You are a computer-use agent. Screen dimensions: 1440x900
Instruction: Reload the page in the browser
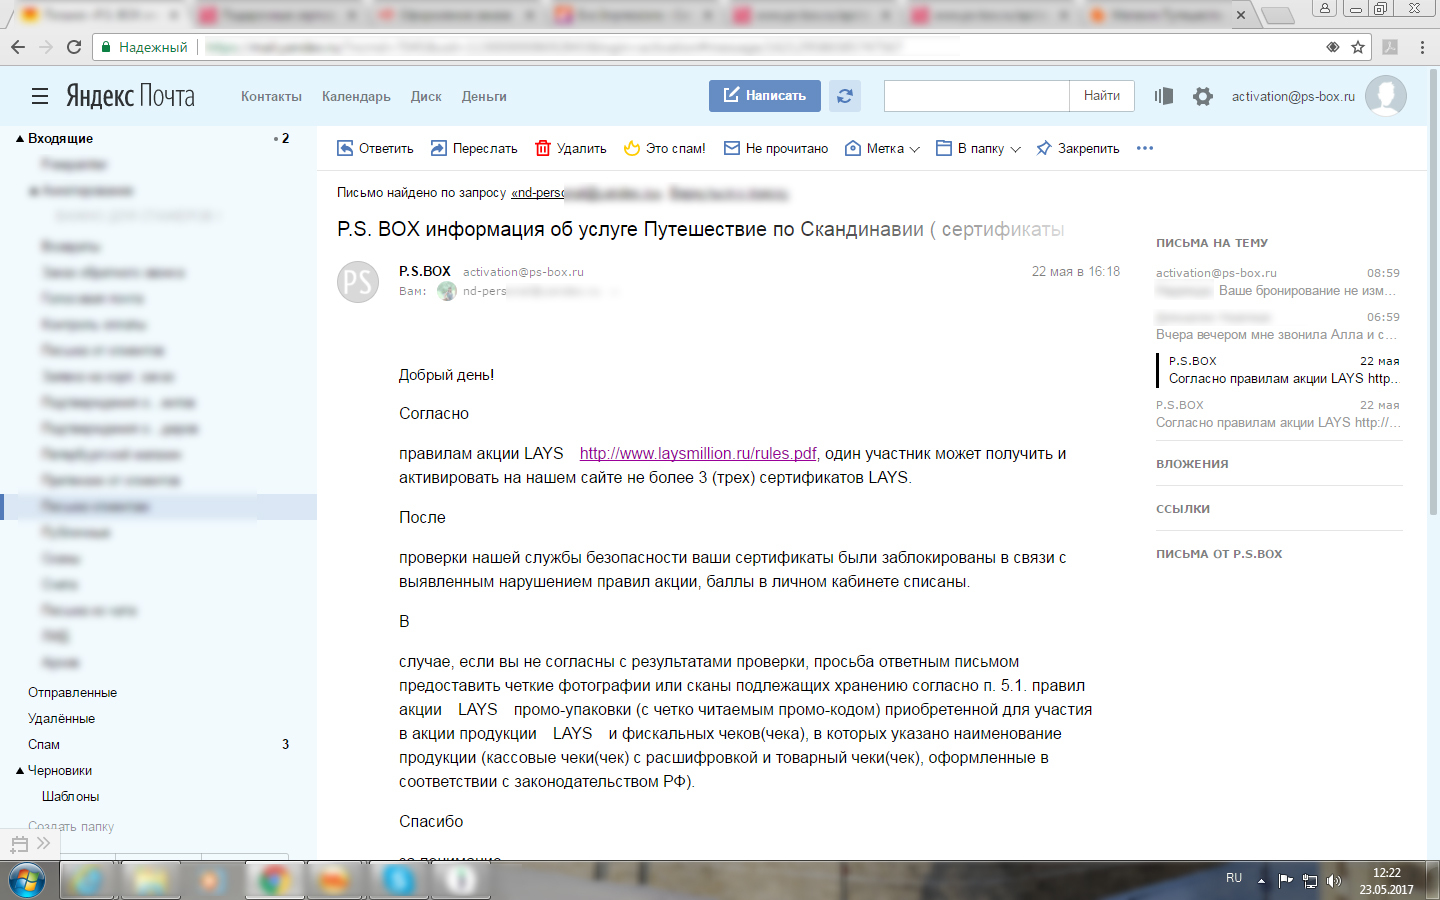point(74,47)
